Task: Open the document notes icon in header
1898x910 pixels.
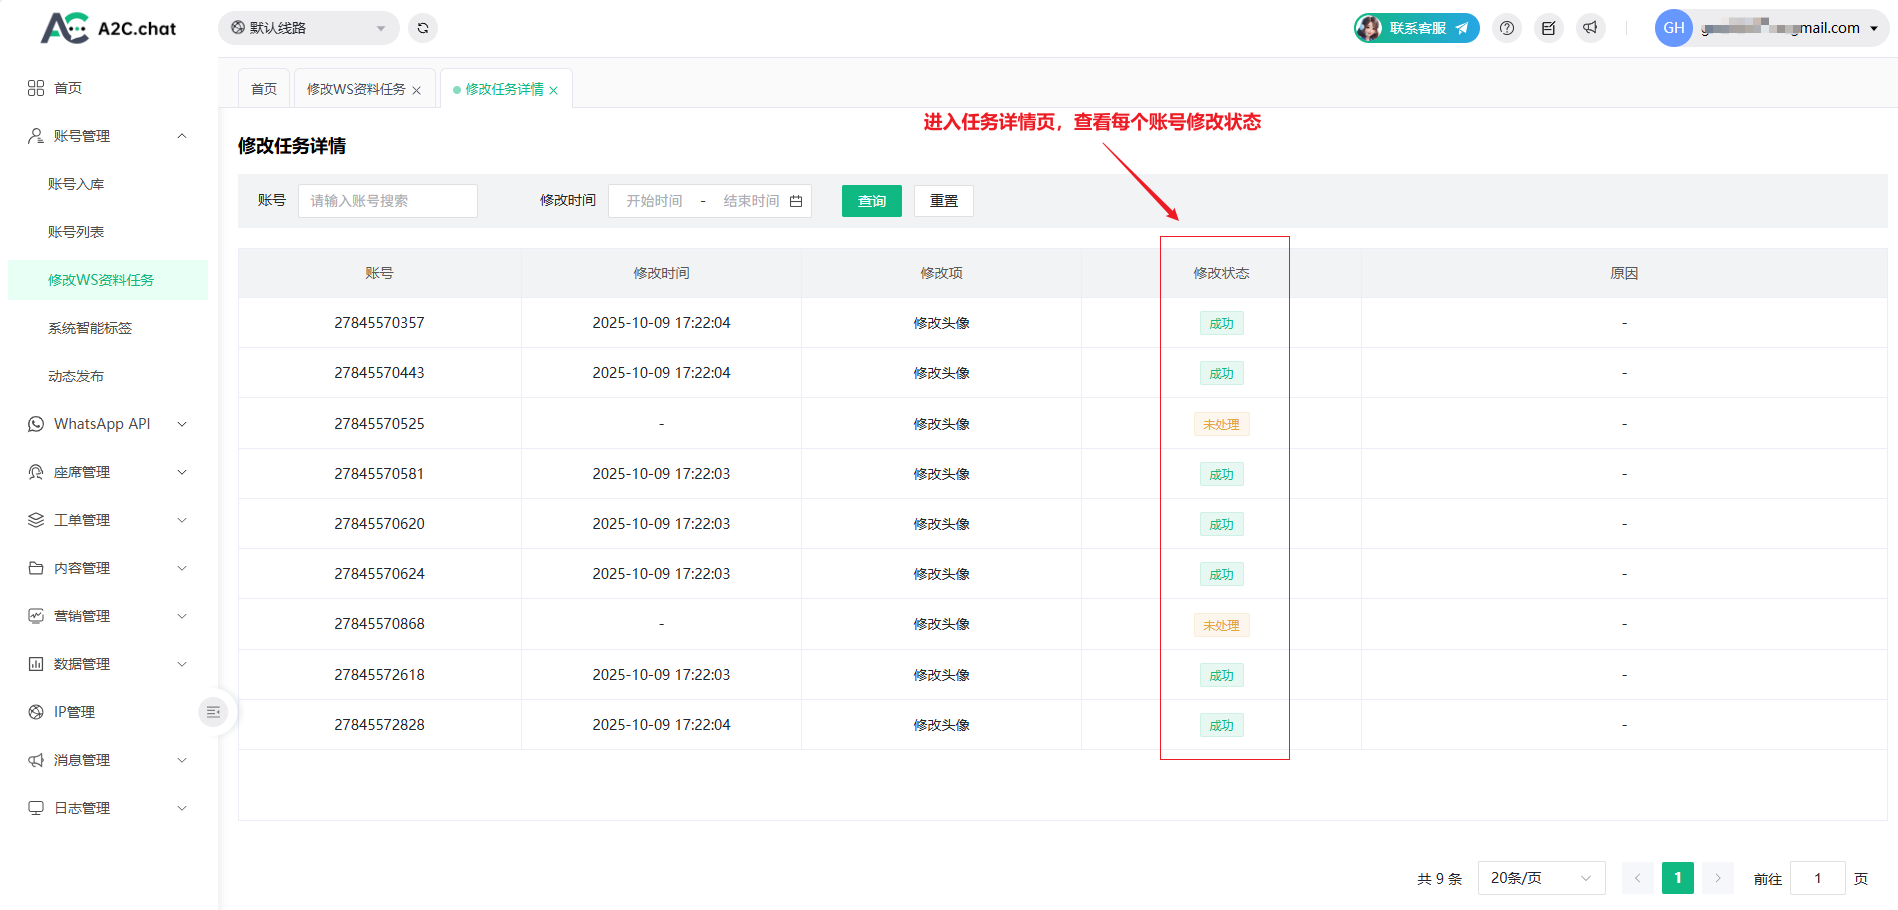Action: click(x=1548, y=28)
